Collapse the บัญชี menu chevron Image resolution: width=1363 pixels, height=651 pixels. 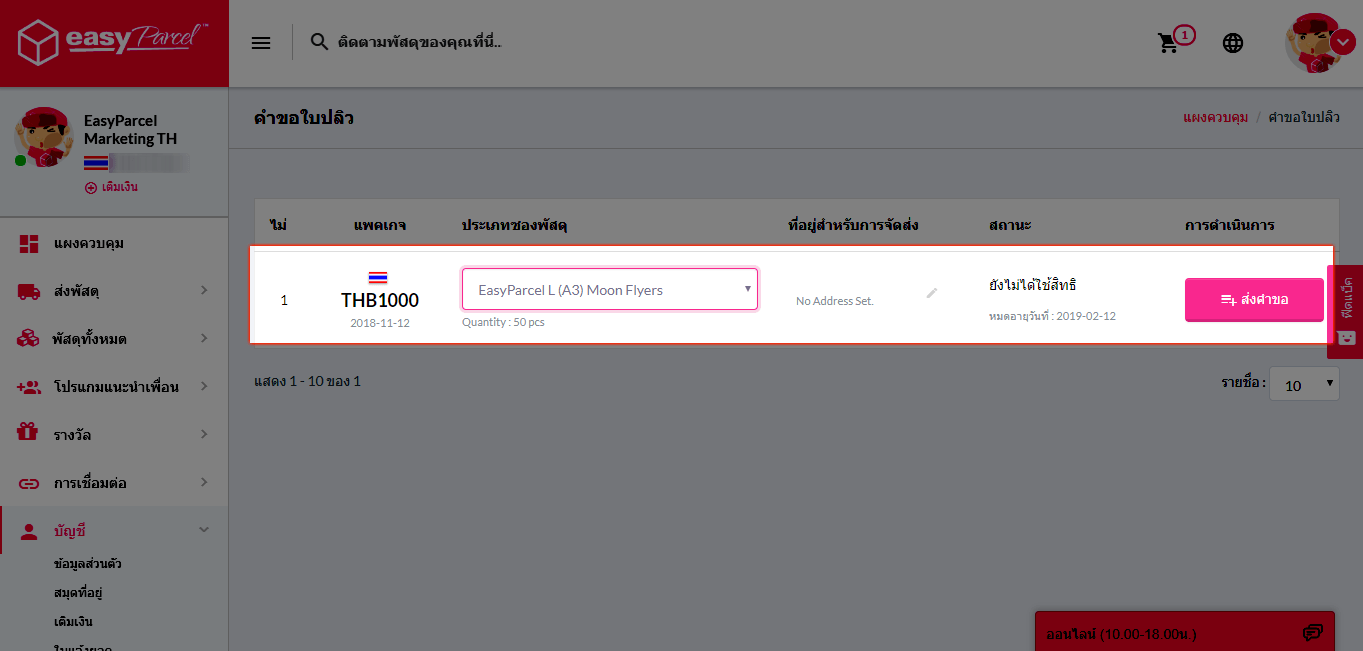(204, 530)
